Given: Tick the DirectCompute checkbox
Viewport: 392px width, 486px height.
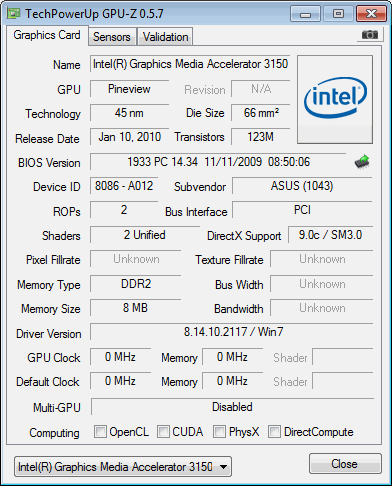Looking at the screenshot, I should 274,431.
